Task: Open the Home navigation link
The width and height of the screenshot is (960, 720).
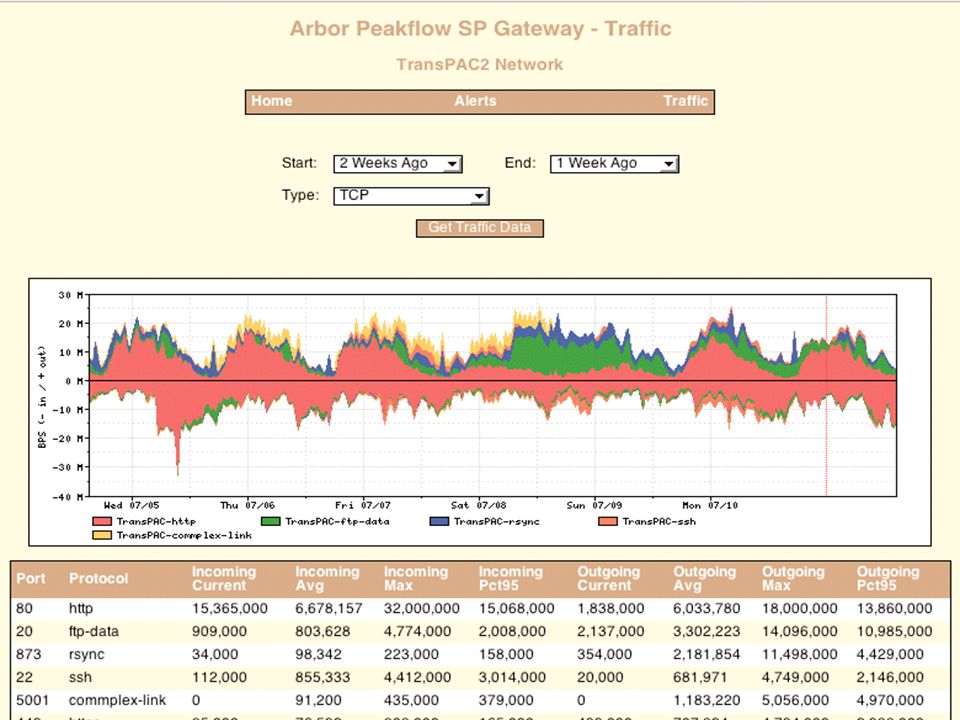Action: pyautogui.click(x=271, y=101)
